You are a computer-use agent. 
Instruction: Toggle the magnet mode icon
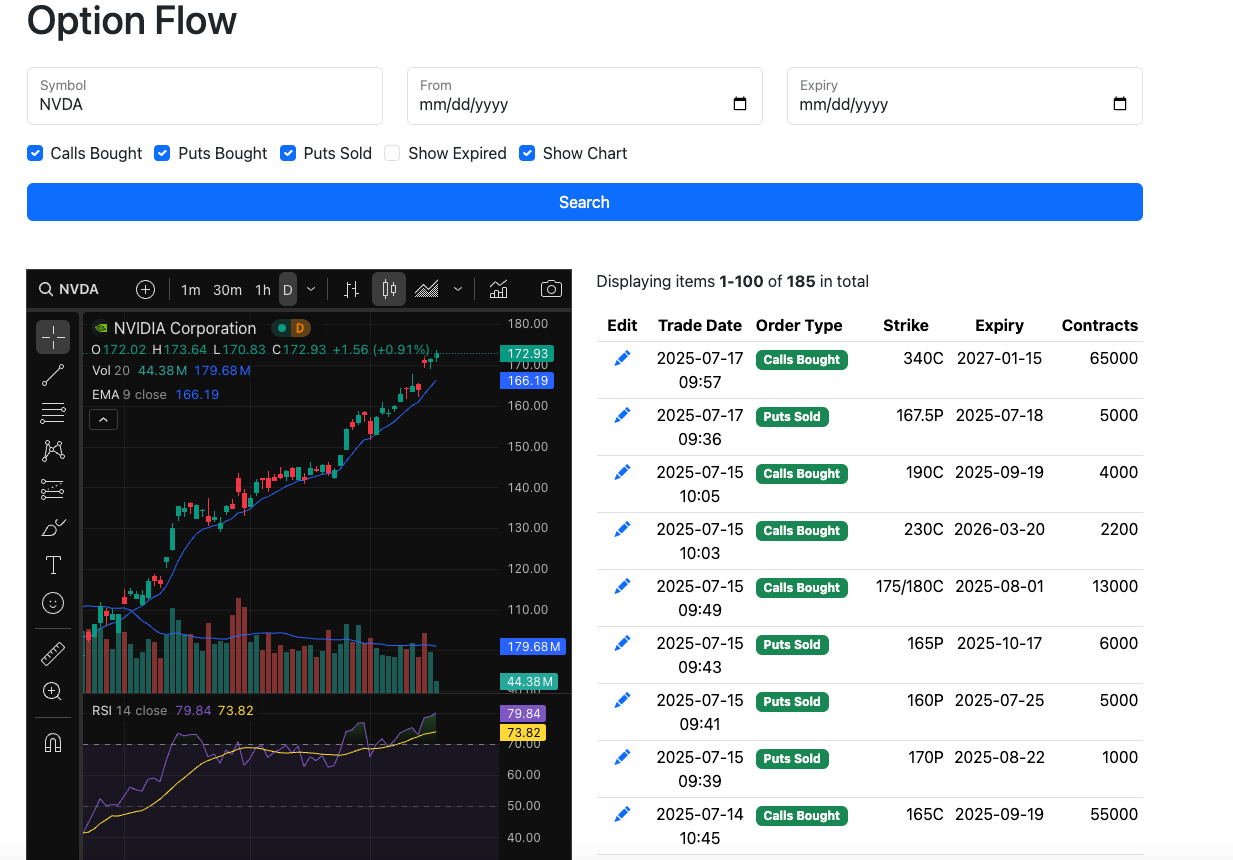[53, 743]
